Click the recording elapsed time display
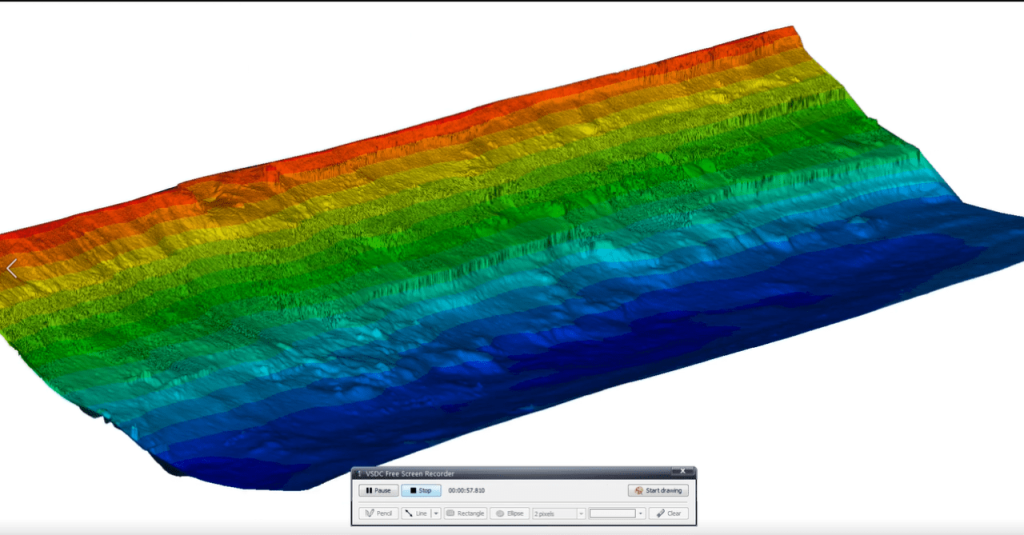Viewport: 1024px width, 535px height. 466,490
